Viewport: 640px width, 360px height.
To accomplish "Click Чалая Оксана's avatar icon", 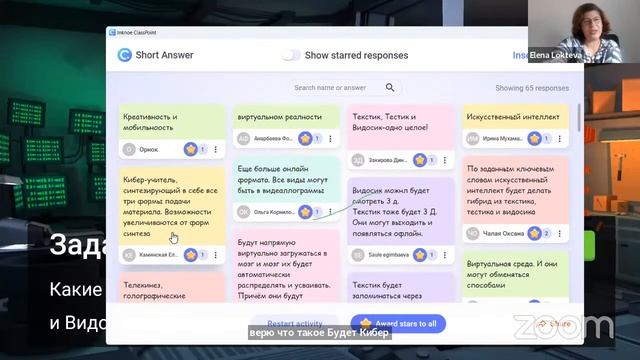I will [x=473, y=233].
